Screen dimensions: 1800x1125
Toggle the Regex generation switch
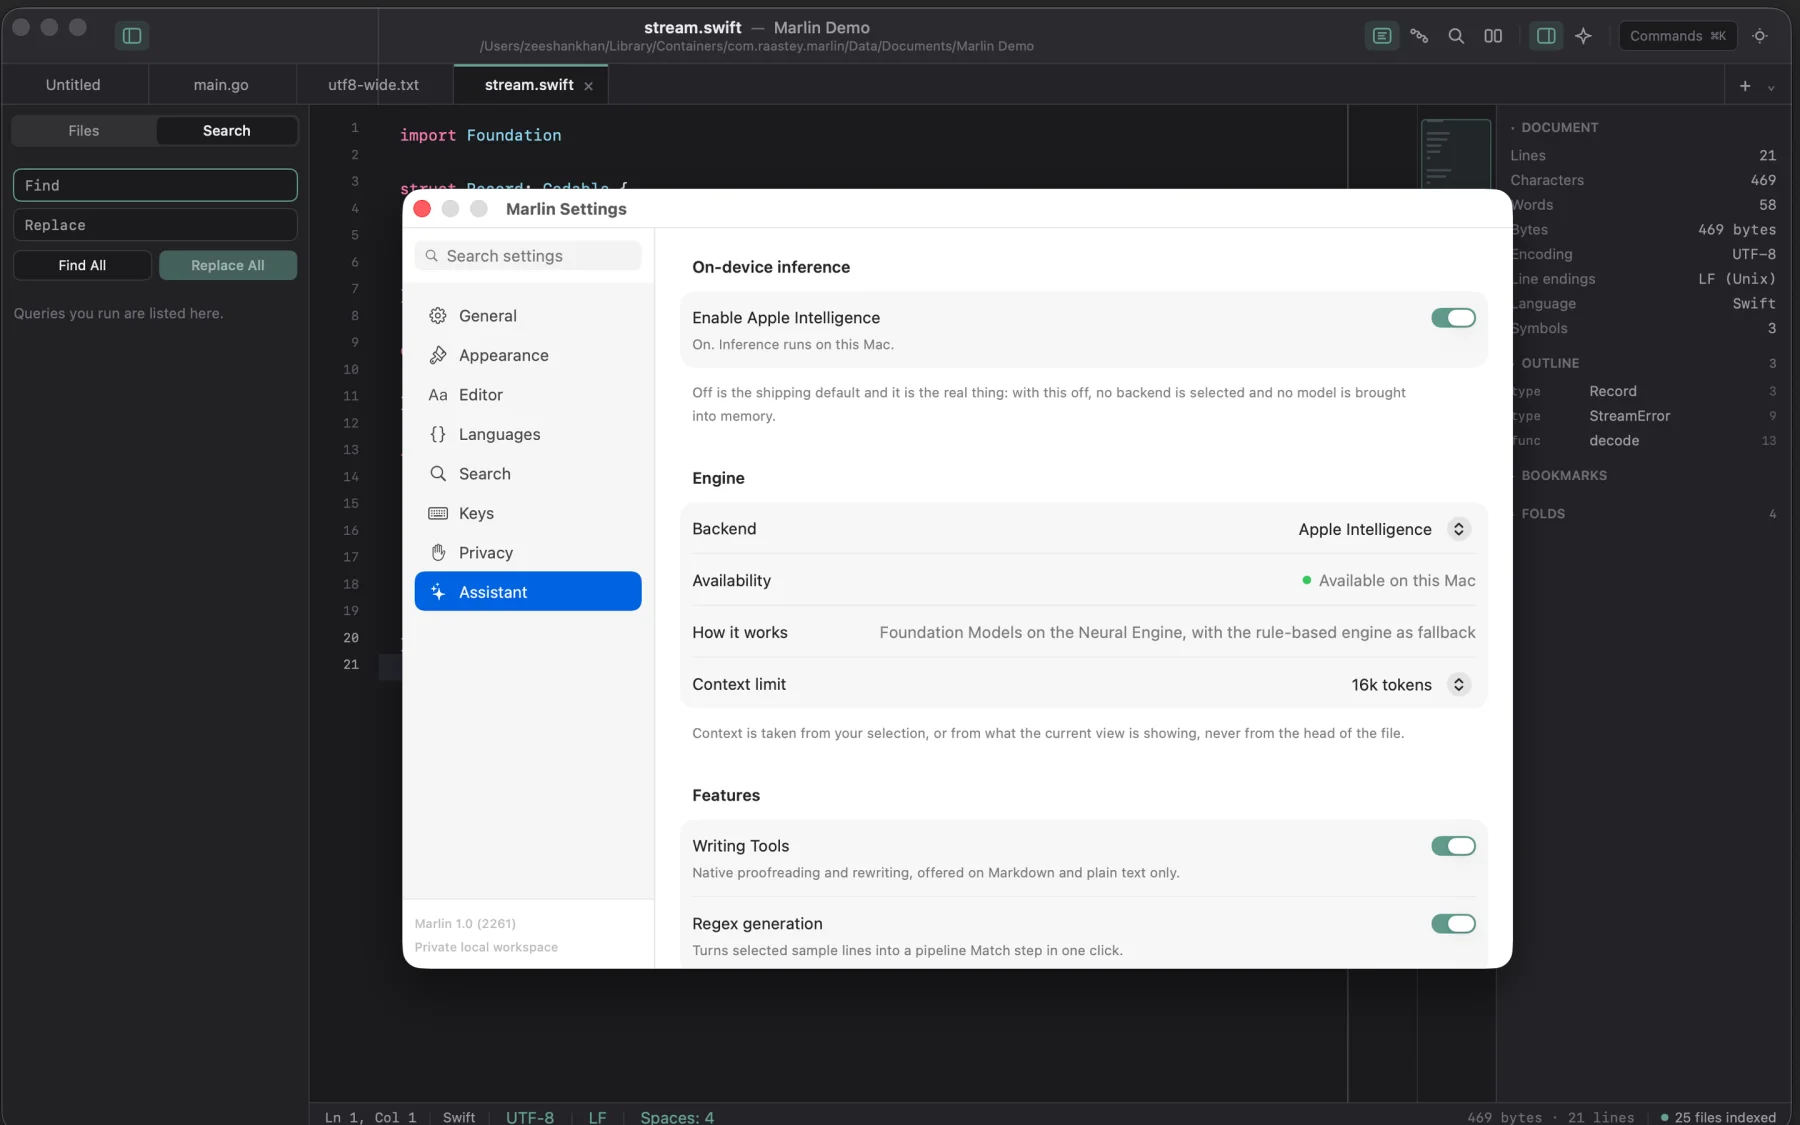[1453, 924]
